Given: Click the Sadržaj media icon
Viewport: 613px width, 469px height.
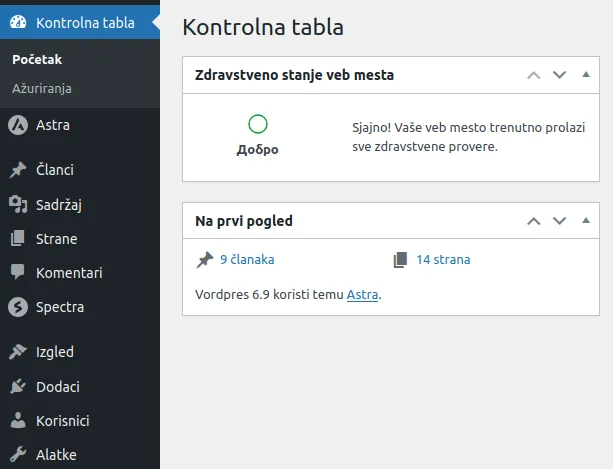Looking at the screenshot, I should (x=17, y=205).
